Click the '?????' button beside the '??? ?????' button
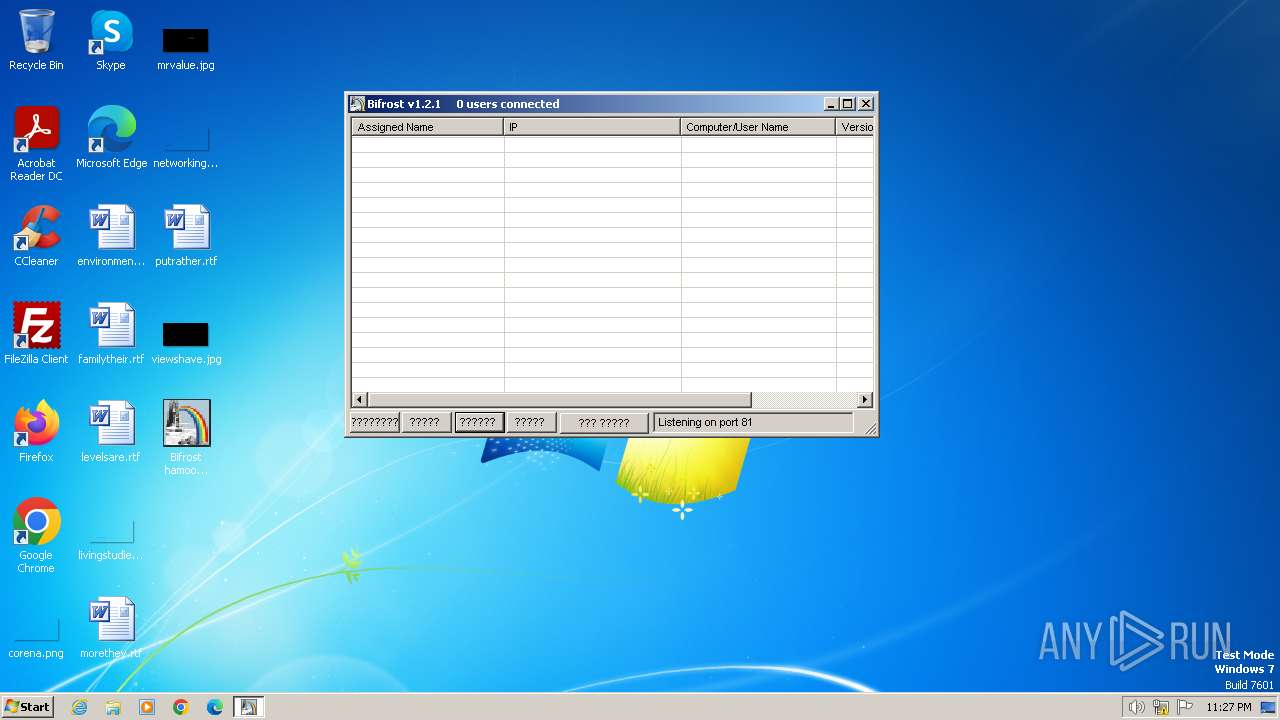Image resolution: width=1280 pixels, height=720 pixels. 530,422
